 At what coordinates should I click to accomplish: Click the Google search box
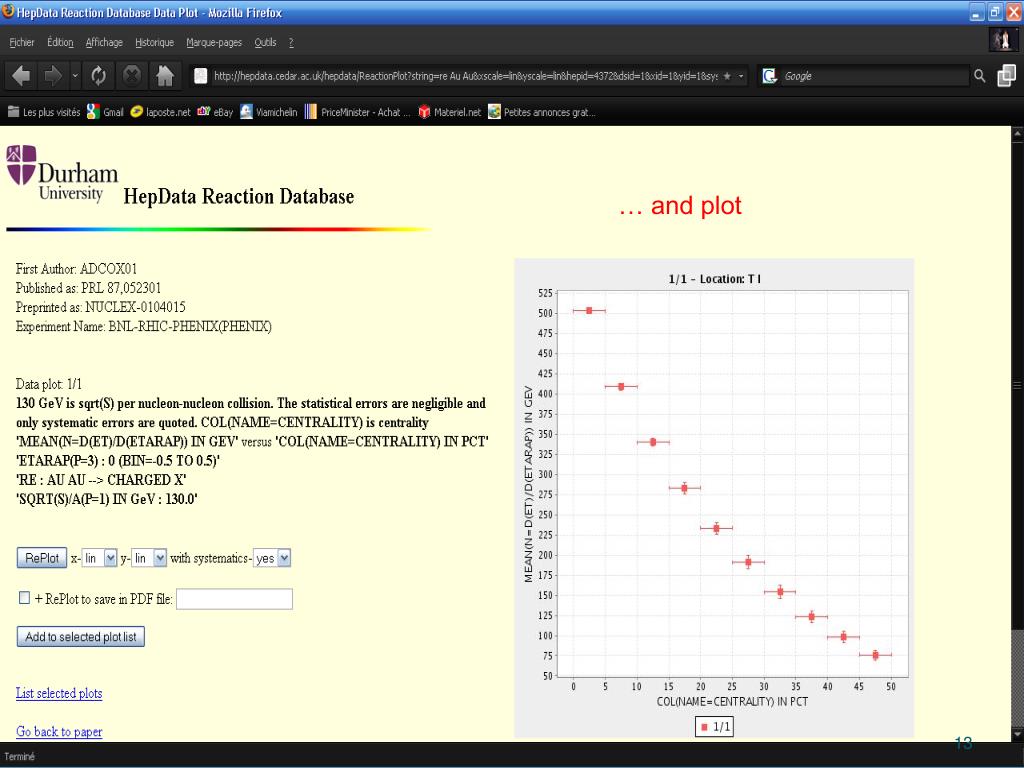click(875, 76)
